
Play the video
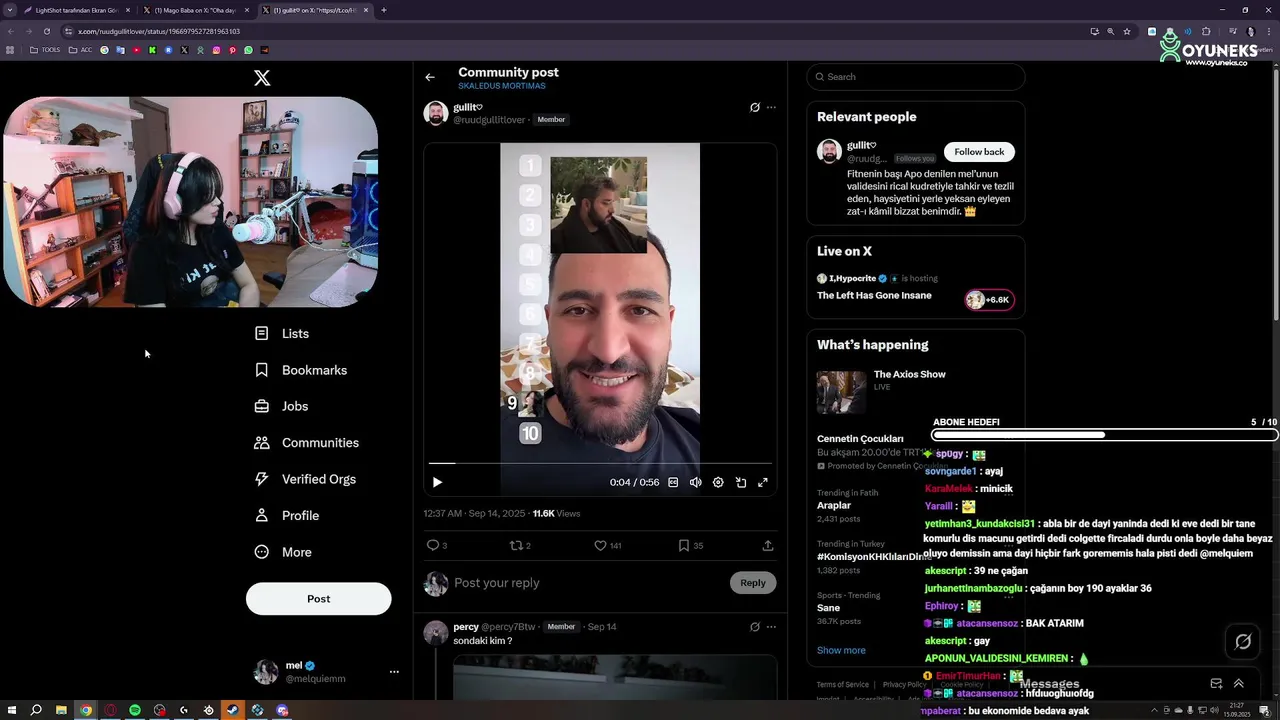(437, 482)
